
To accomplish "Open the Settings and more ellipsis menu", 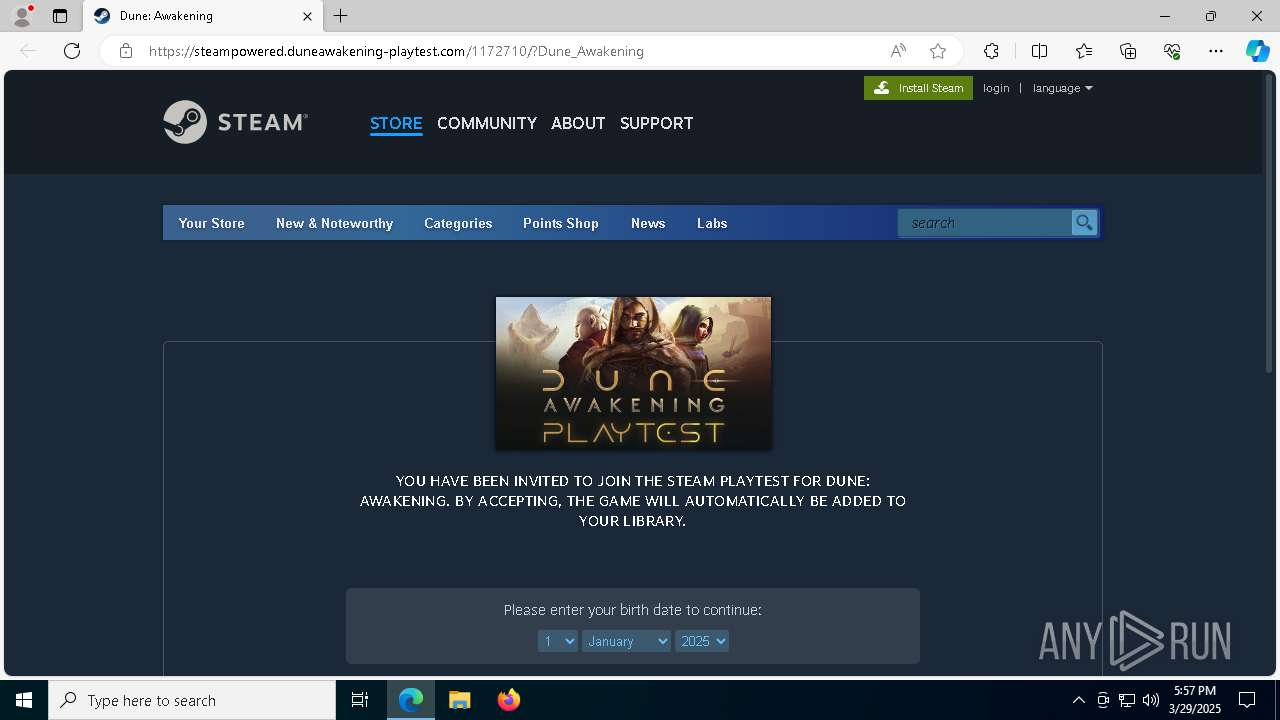I will pos(1216,51).
